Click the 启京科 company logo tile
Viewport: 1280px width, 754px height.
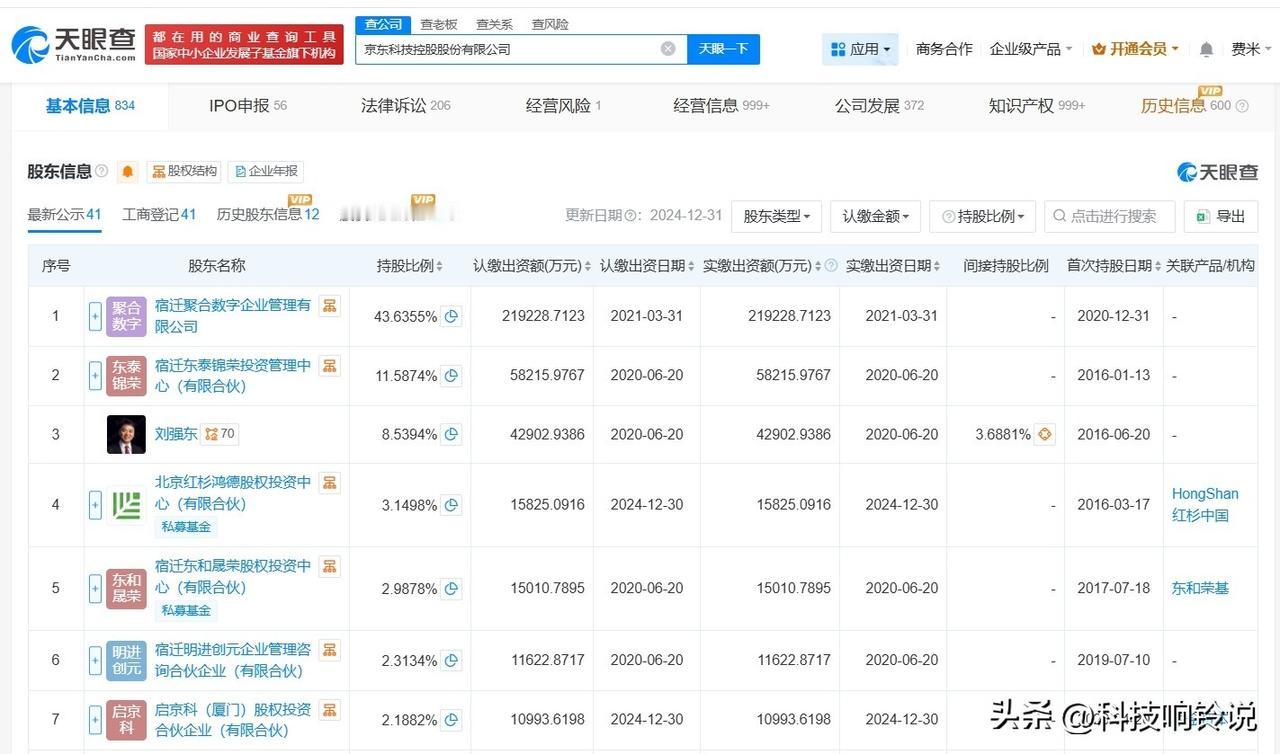126,720
